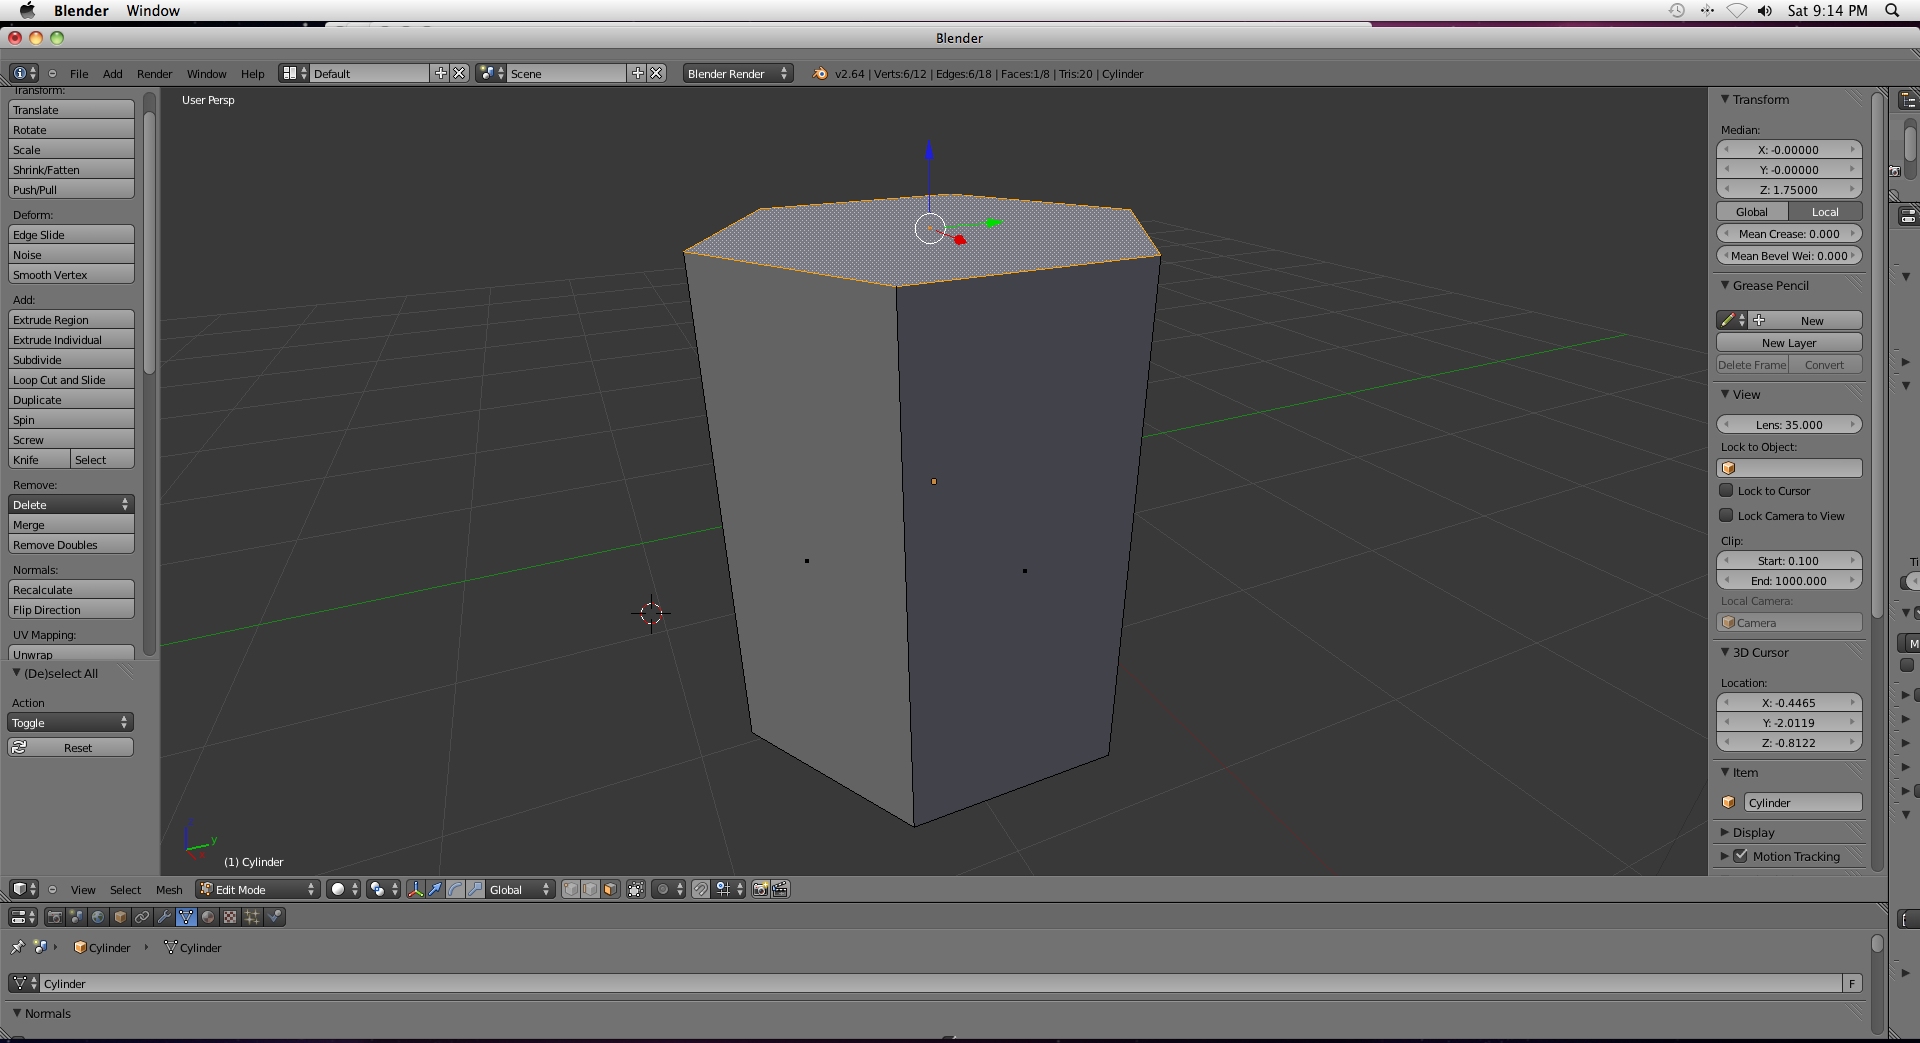This screenshot has width=1920, height=1043.
Task: Switch to face select mode
Action: pyautogui.click(x=610, y=889)
